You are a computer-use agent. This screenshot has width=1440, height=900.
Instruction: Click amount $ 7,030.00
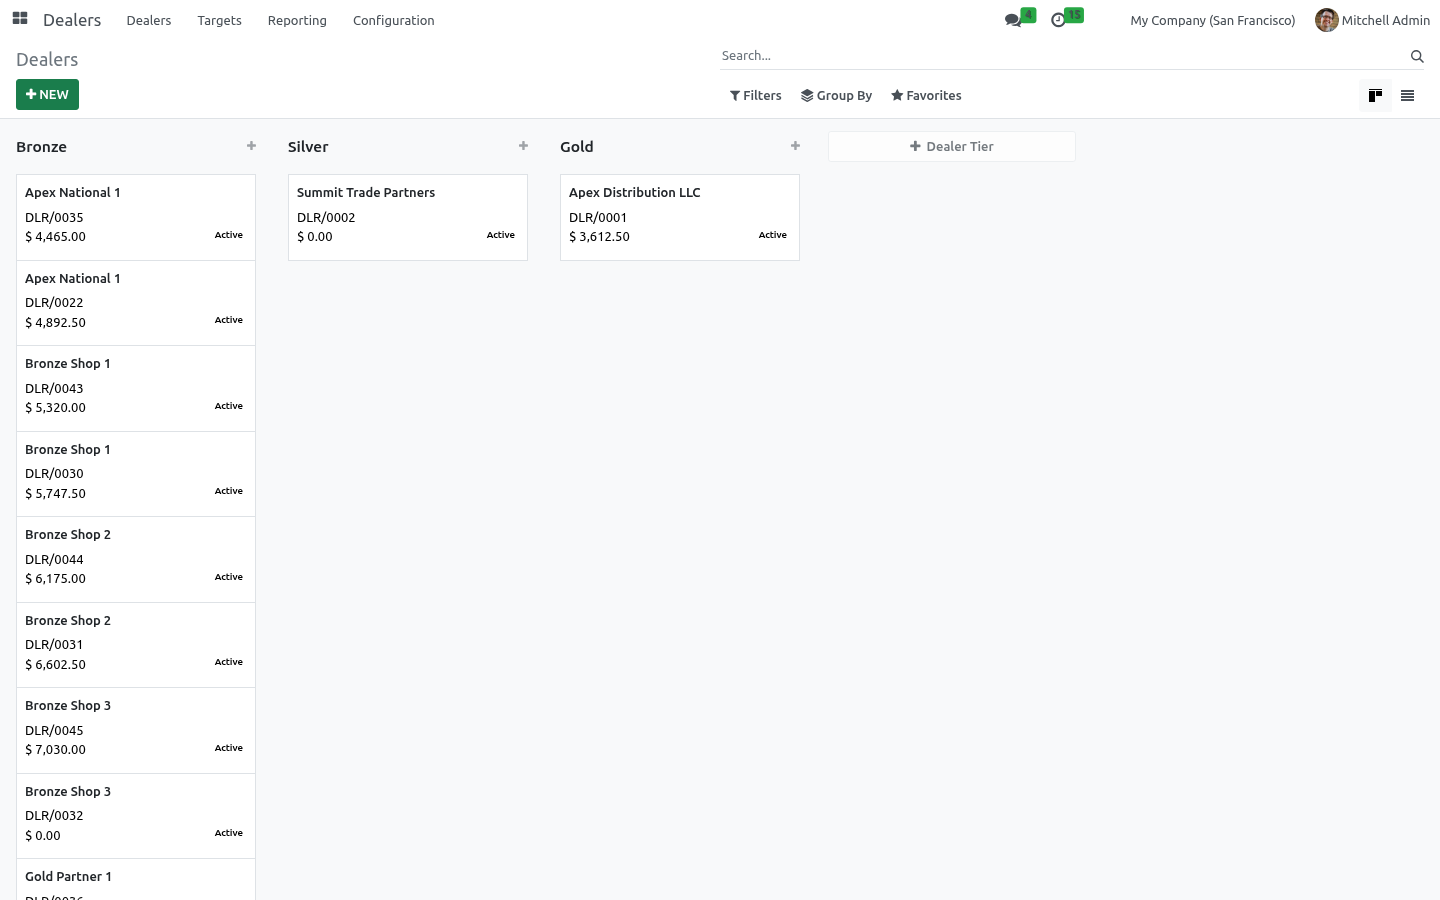(x=55, y=750)
